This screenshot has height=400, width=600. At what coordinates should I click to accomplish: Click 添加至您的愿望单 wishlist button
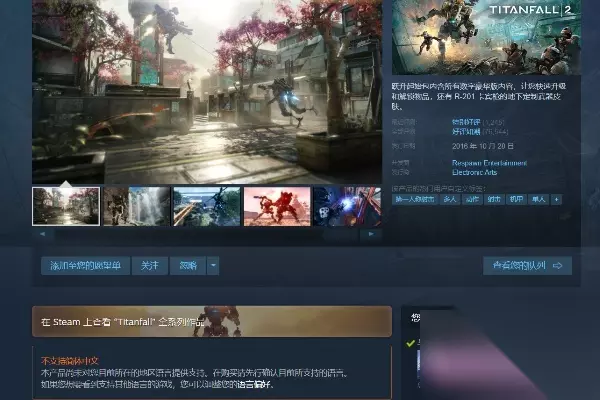point(85,266)
